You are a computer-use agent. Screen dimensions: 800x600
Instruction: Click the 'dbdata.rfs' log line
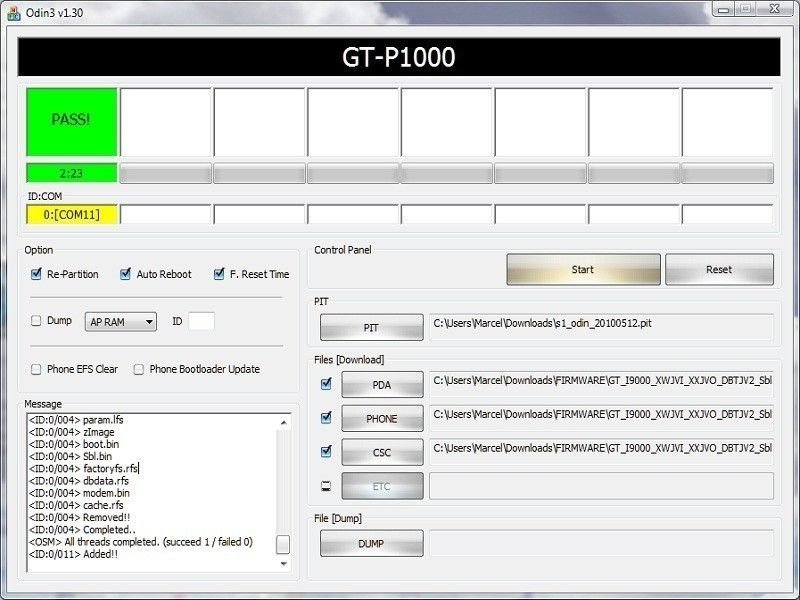(79, 481)
